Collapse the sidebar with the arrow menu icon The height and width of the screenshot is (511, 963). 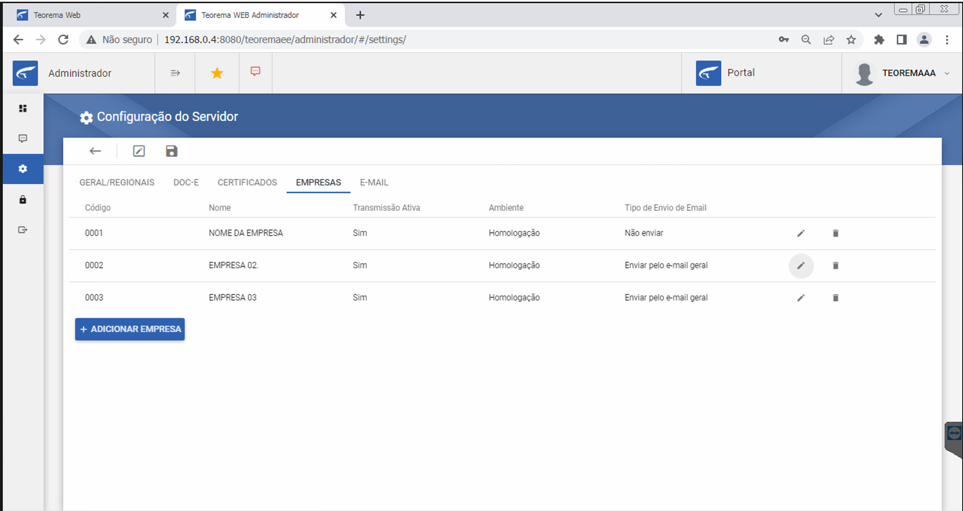pos(175,73)
